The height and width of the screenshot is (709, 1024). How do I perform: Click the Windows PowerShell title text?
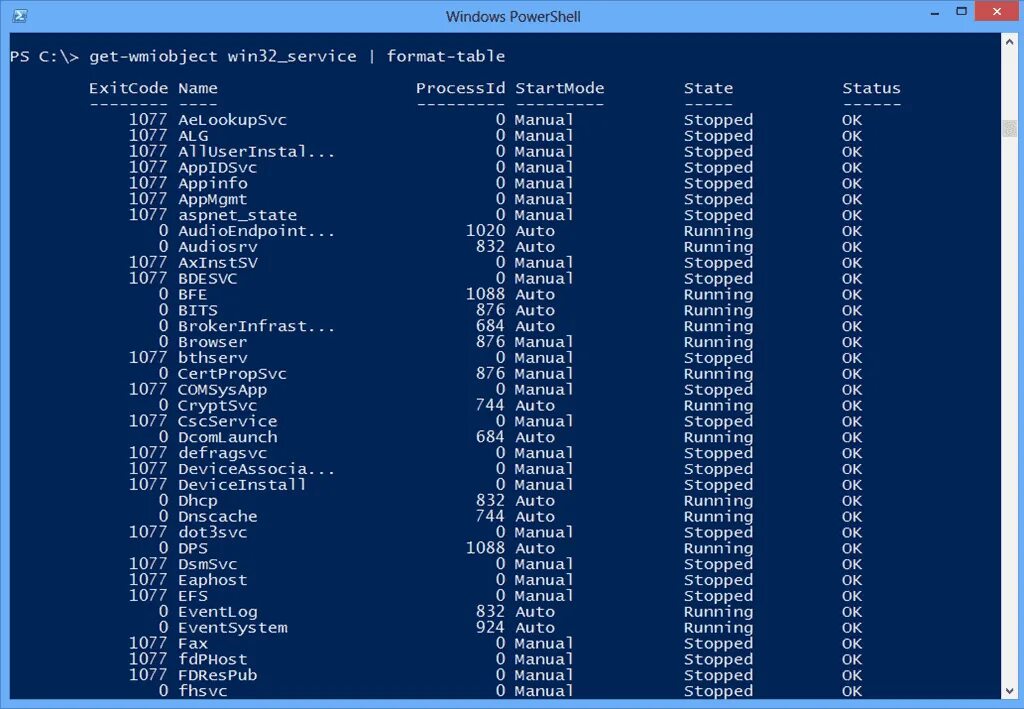[x=513, y=16]
